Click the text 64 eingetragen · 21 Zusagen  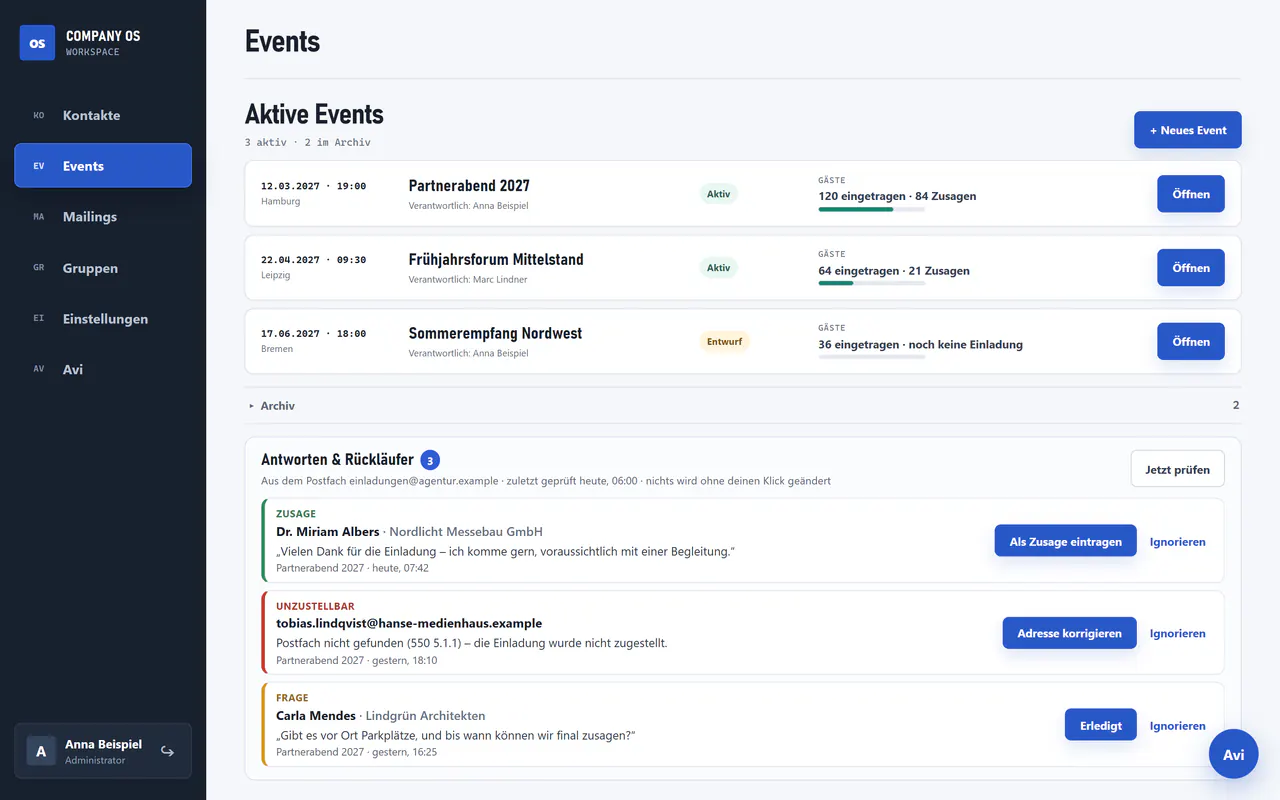click(x=894, y=271)
